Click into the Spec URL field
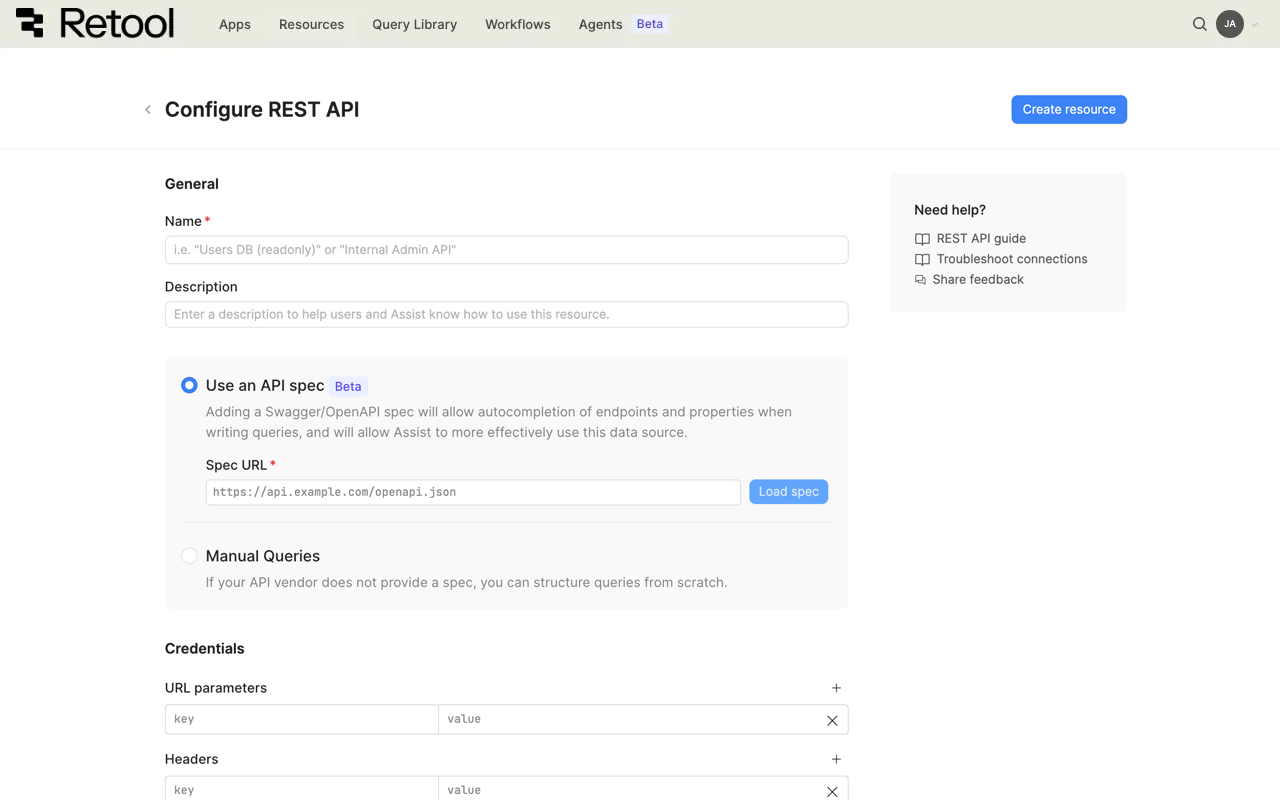The image size is (1280, 800). click(473, 492)
